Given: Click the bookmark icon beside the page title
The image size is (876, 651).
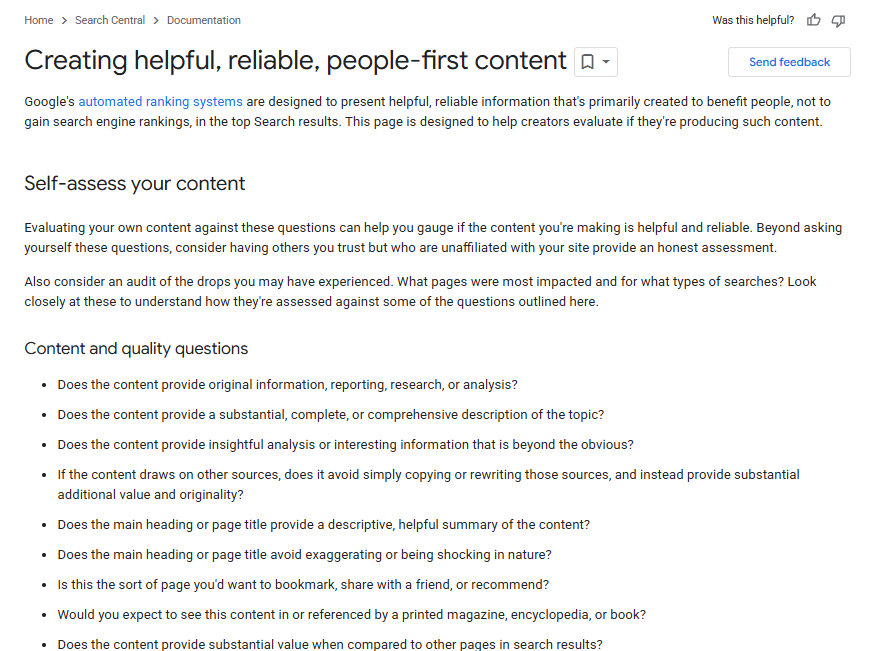Looking at the screenshot, I should (x=587, y=61).
